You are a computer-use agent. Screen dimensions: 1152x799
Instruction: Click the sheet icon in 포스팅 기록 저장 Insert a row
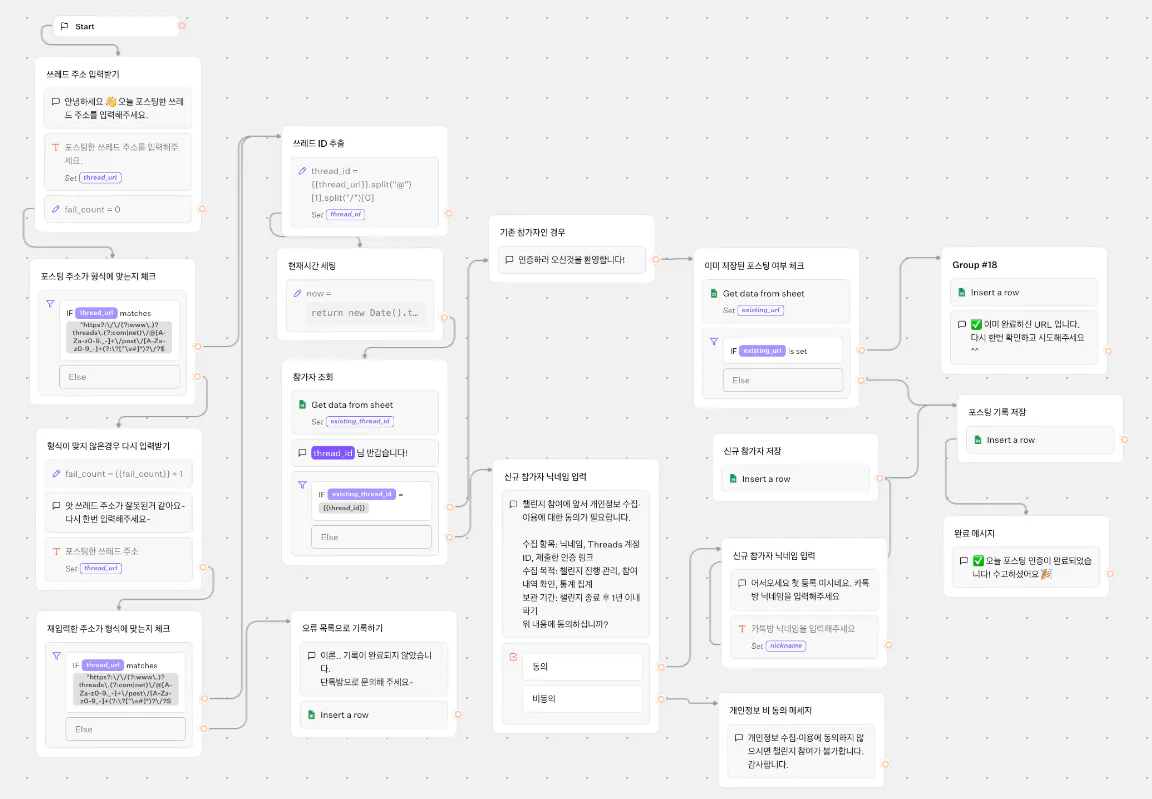tap(978, 440)
